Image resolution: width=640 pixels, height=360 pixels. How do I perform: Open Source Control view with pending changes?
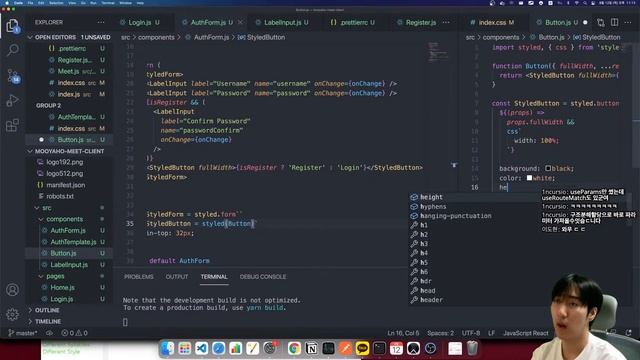(13, 76)
